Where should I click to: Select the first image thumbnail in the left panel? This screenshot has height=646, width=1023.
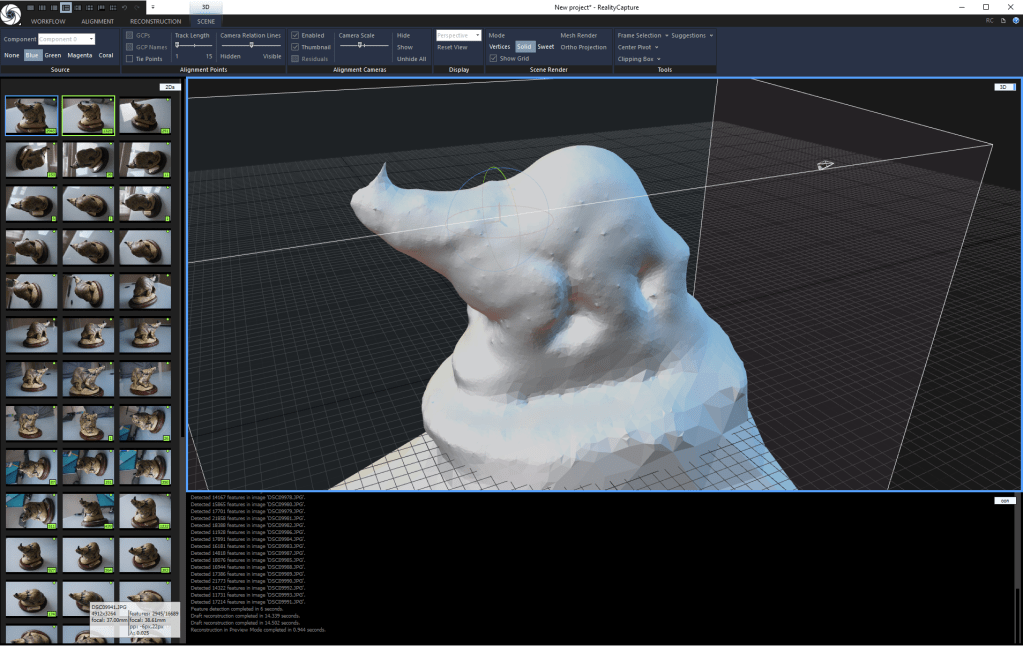[30, 113]
